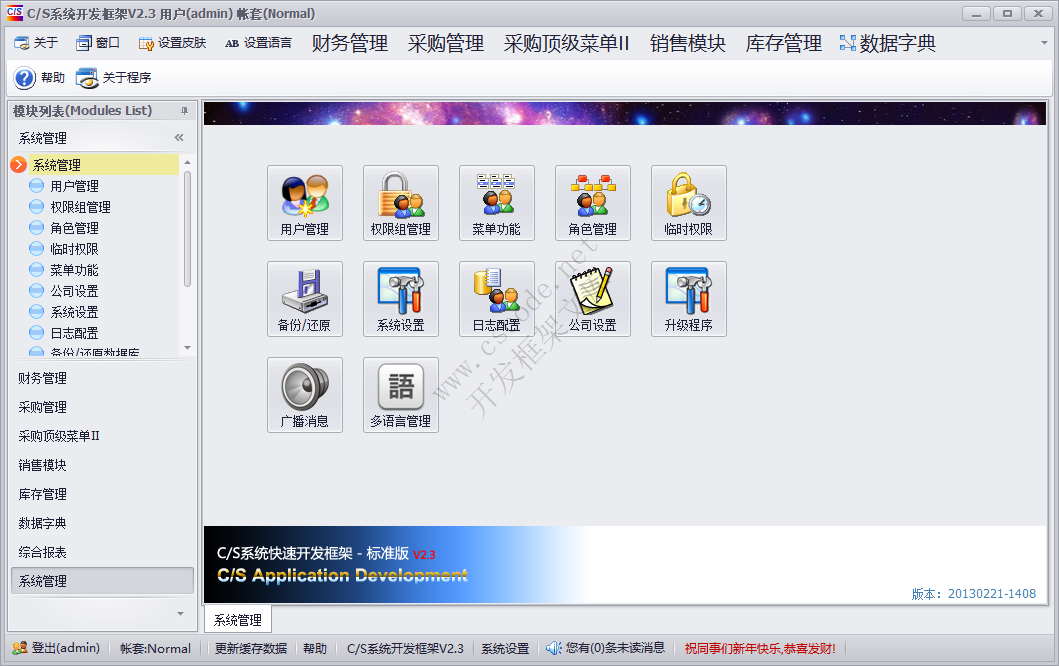This screenshot has height=666, width=1059.
Task: Click 更新缓存数据 in the status bar
Action: [x=251, y=648]
